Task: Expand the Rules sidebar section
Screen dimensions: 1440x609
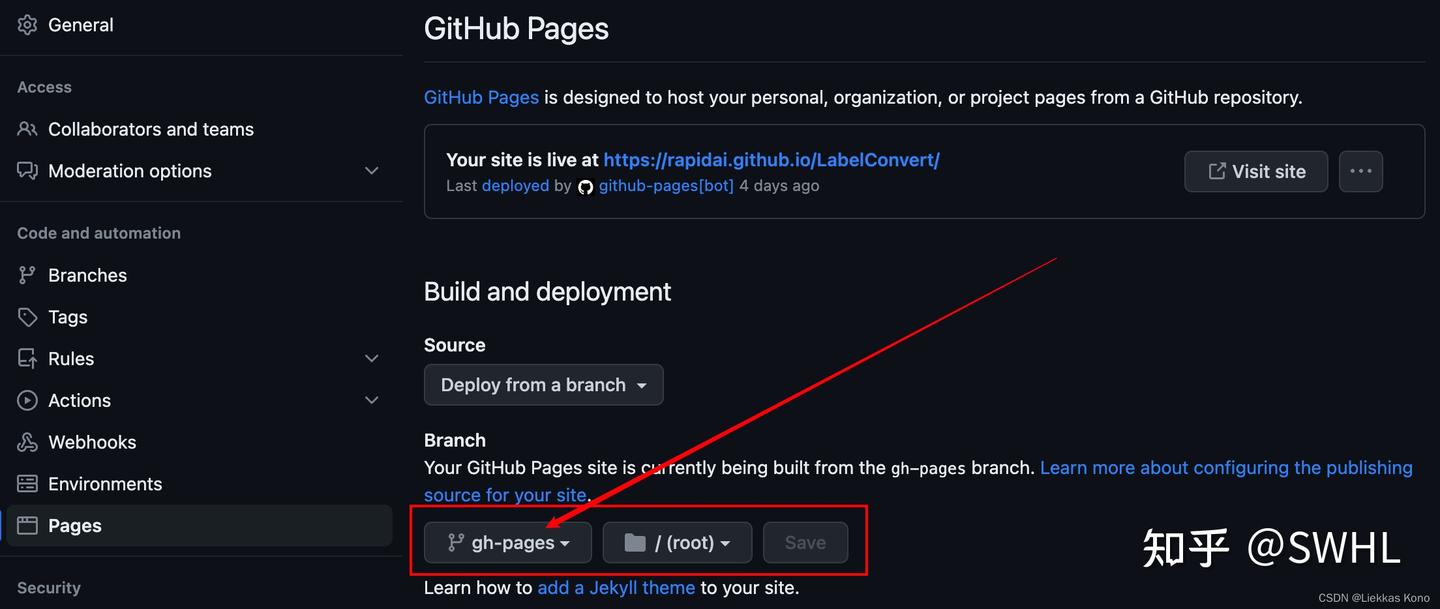Action: [x=371, y=358]
